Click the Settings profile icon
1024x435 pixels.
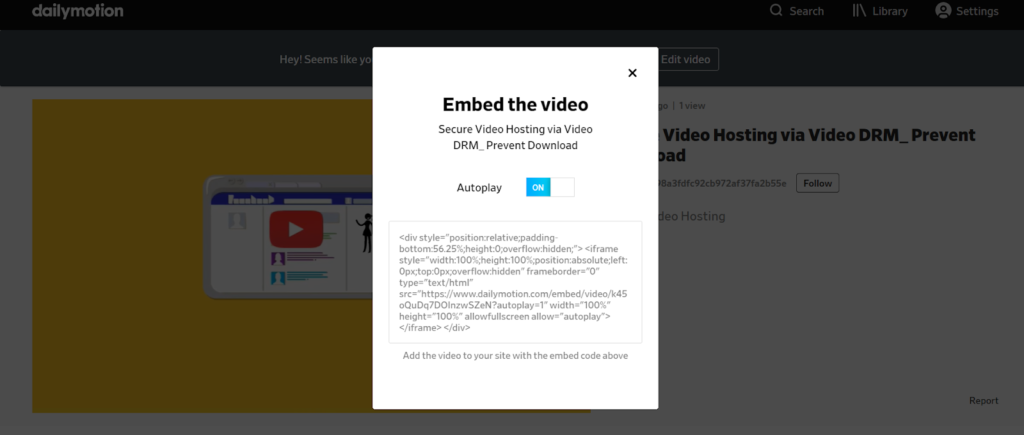[x=943, y=10]
